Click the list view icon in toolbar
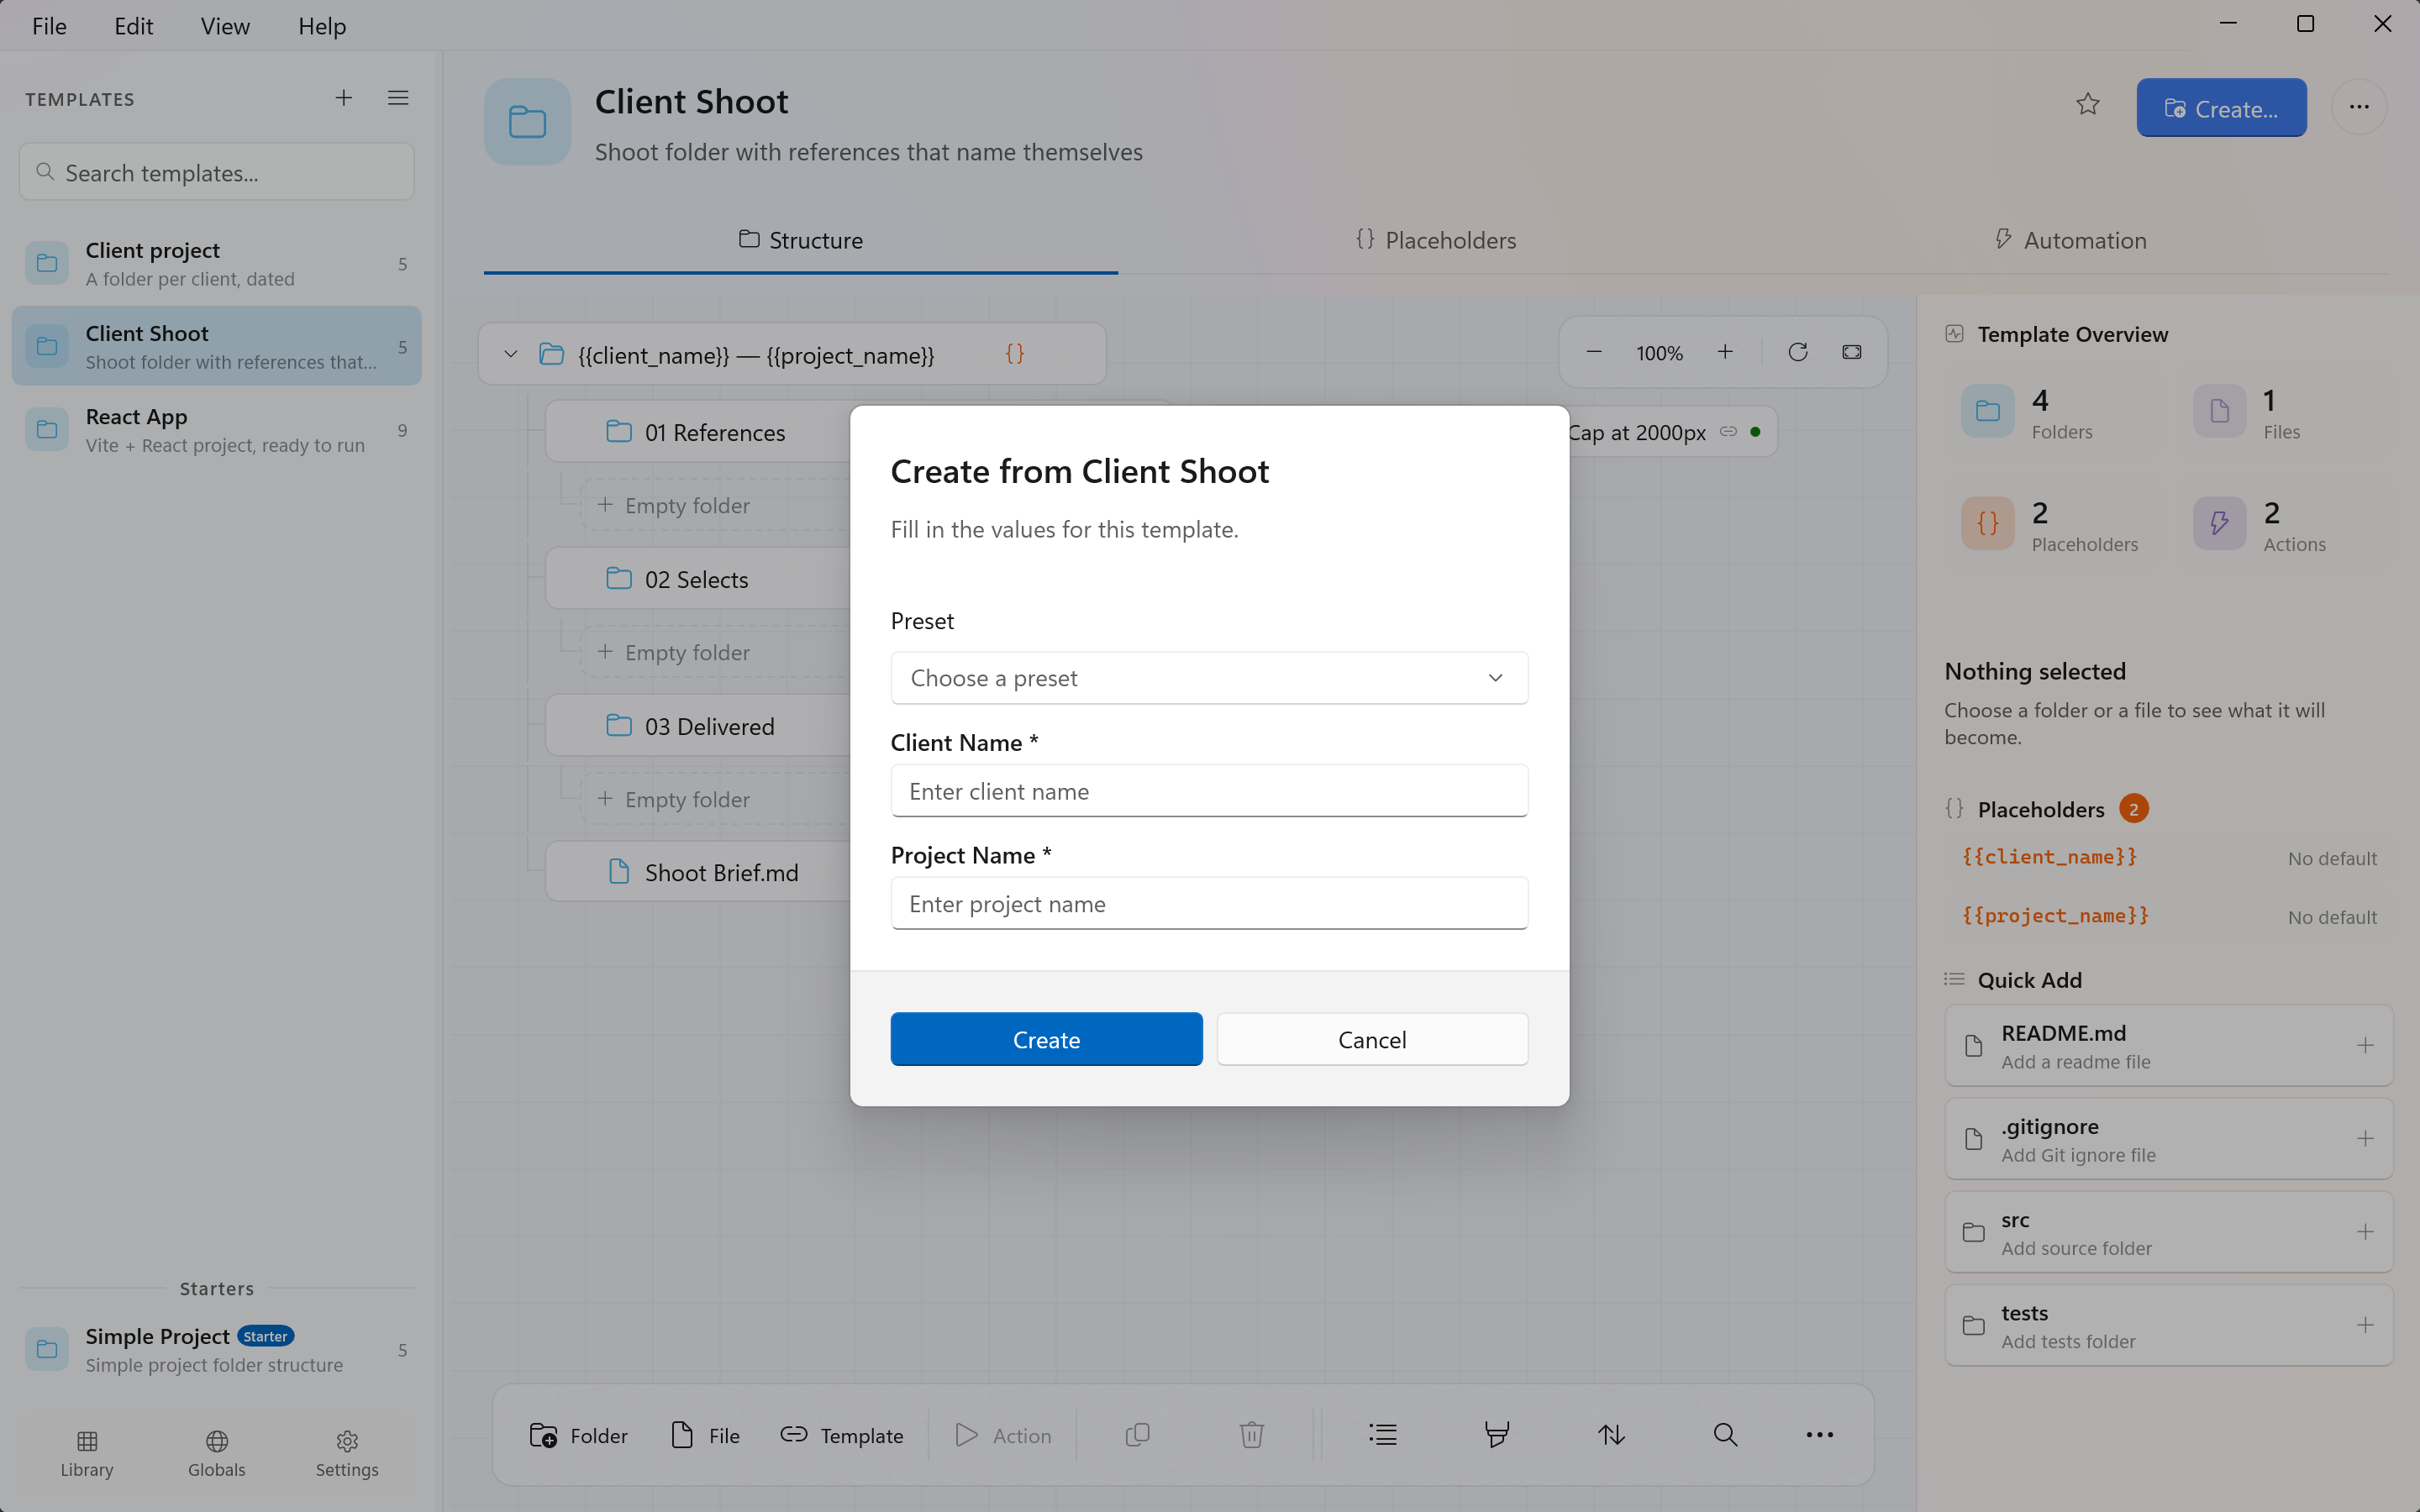Screen dimensions: 2420x1512 [x=1383, y=1435]
